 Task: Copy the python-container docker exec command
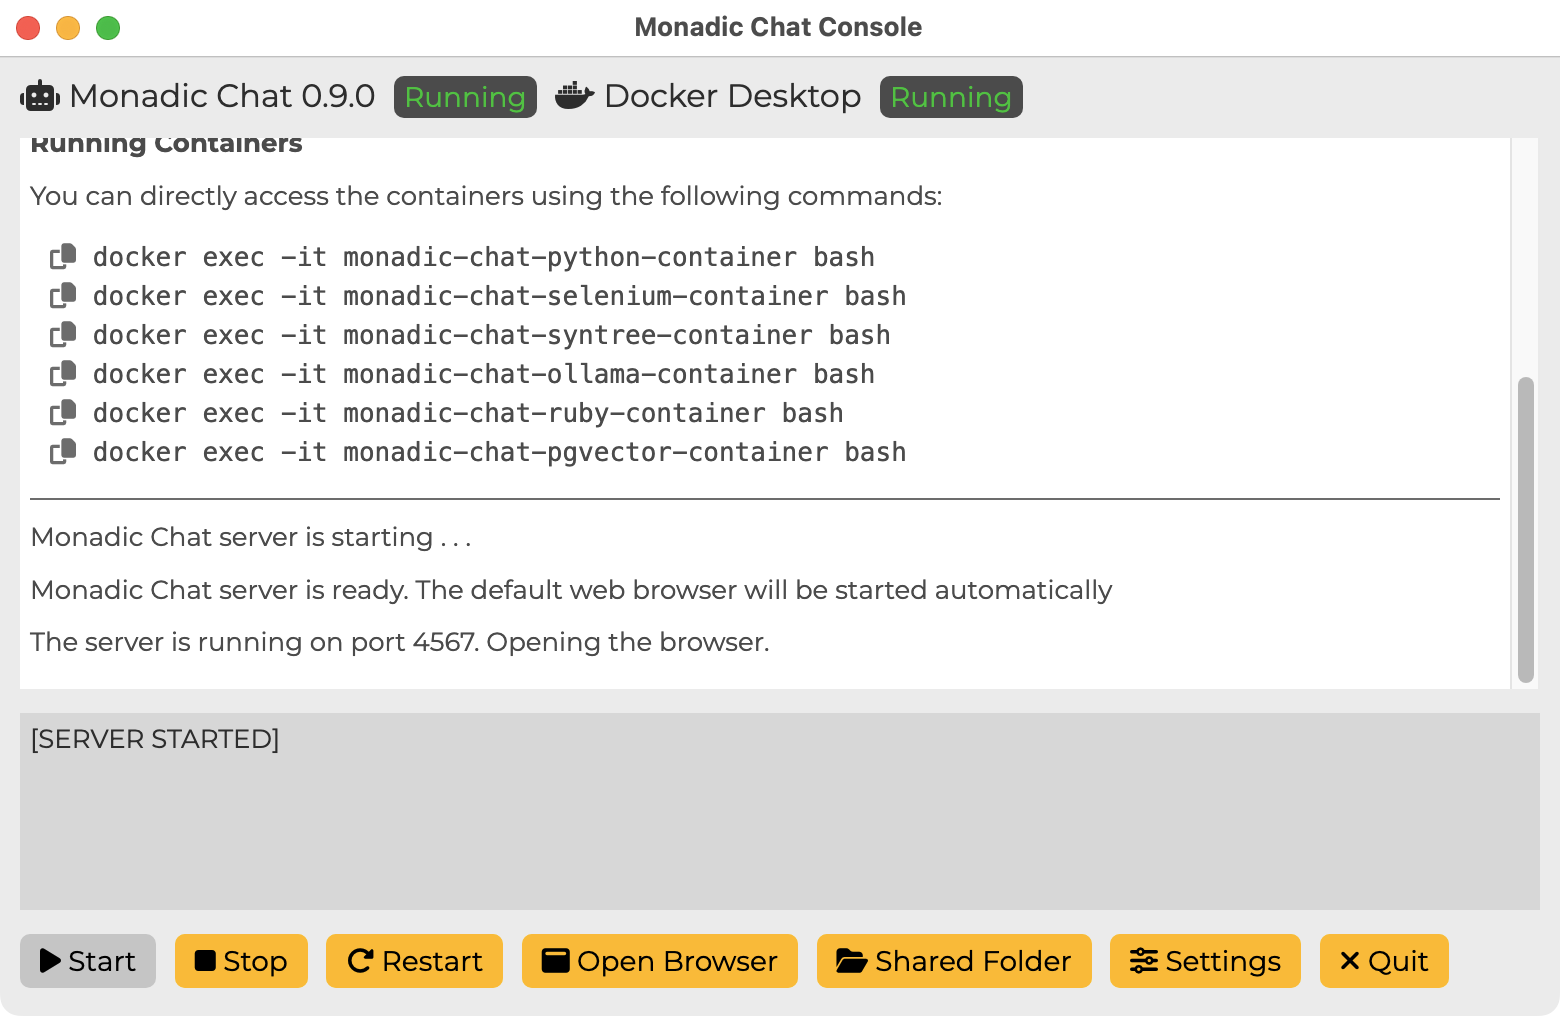pyautogui.click(x=63, y=257)
